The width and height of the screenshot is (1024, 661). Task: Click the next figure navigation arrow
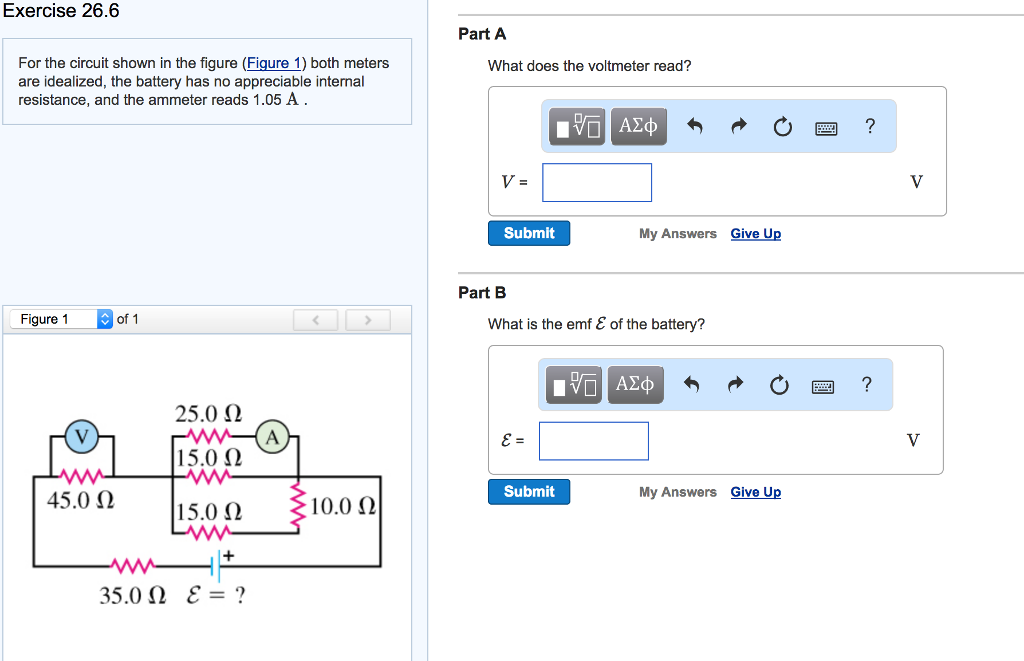(x=368, y=318)
